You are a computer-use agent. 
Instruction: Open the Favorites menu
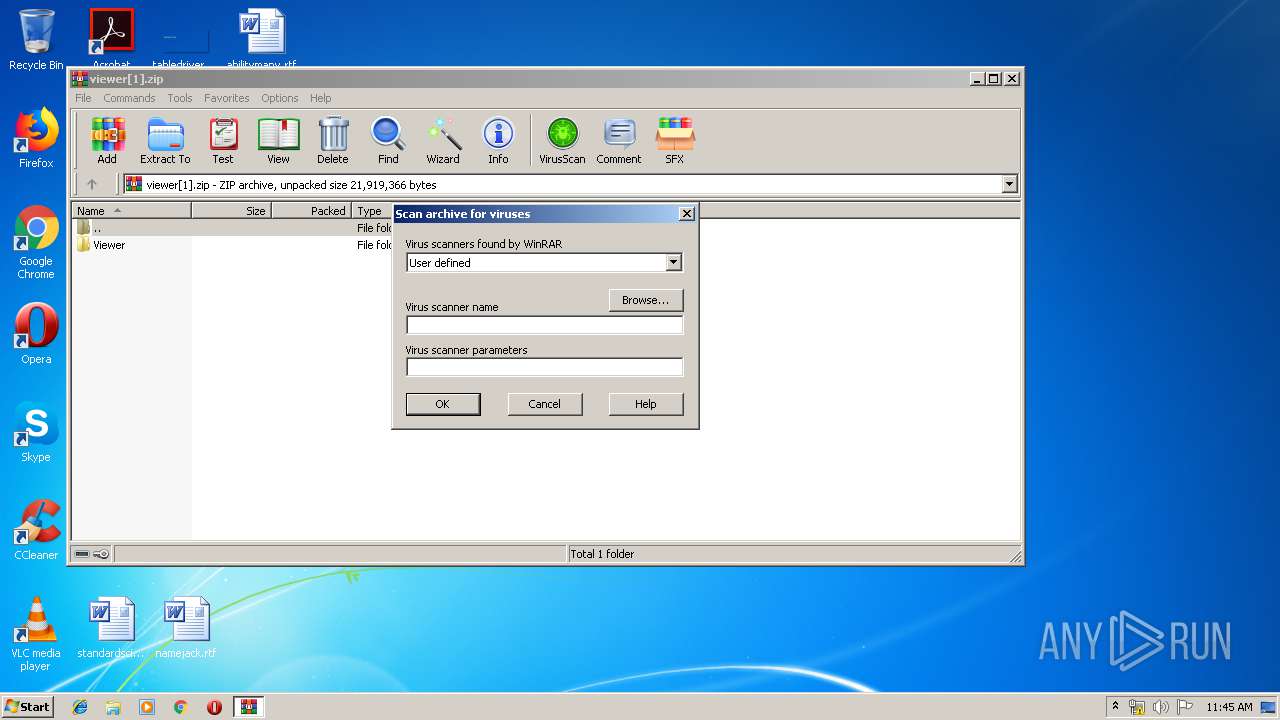point(227,98)
